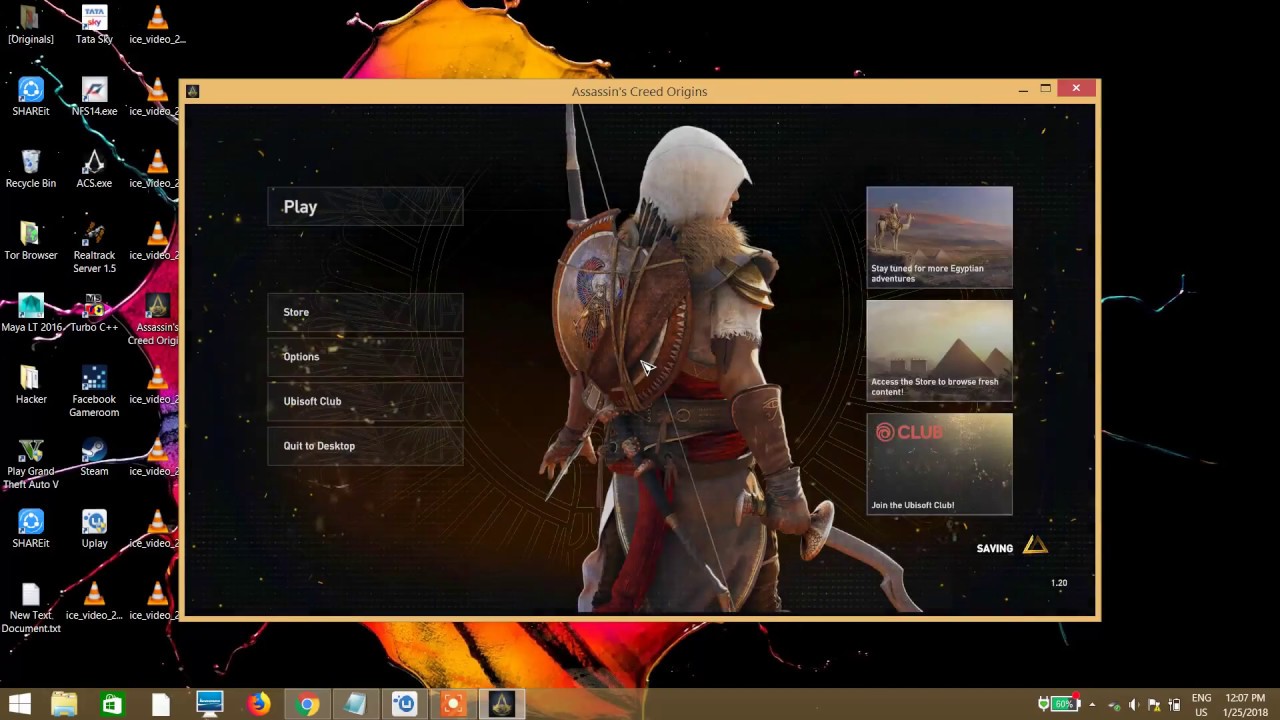Select the Tata Sky desktop icon
The width and height of the screenshot is (1280, 720).
pyautogui.click(x=94, y=25)
